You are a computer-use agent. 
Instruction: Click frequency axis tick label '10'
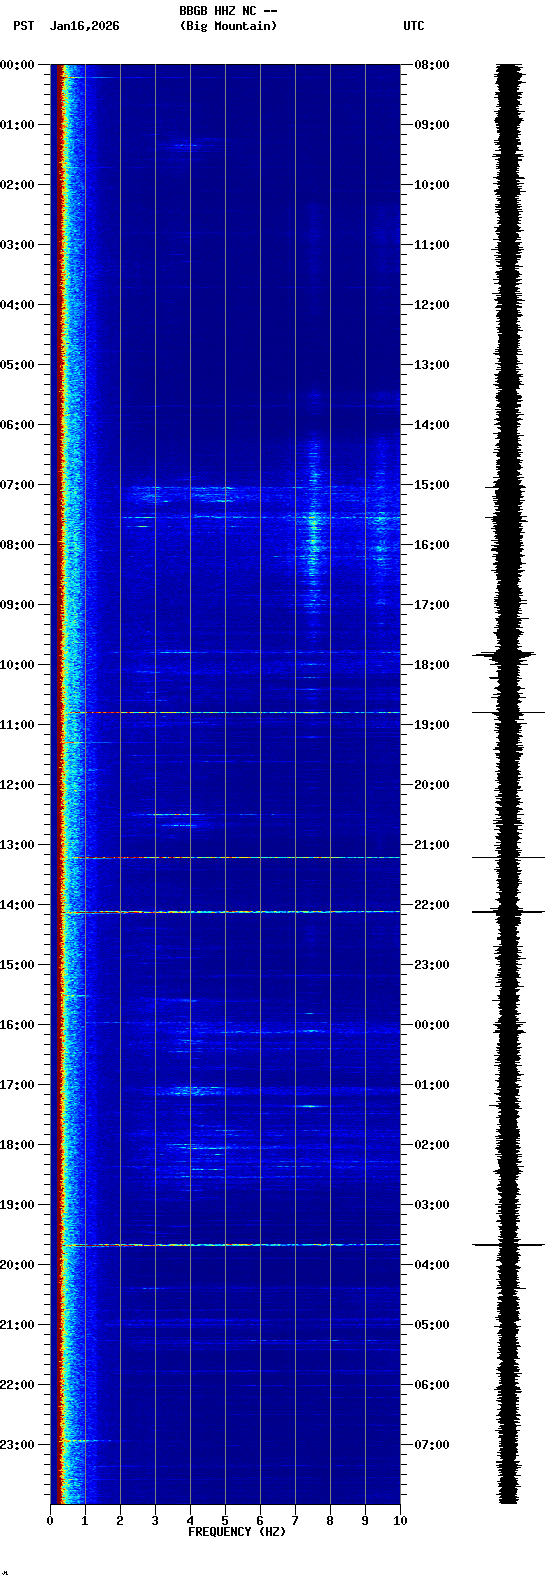click(x=400, y=1521)
